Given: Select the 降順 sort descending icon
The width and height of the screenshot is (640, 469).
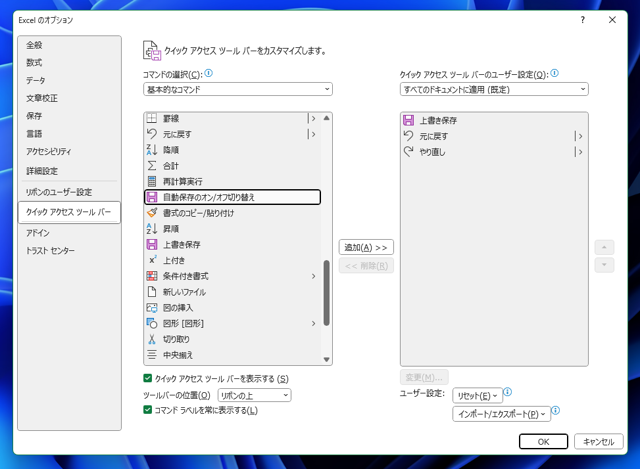Looking at the screenshot, I should point(152,150).
